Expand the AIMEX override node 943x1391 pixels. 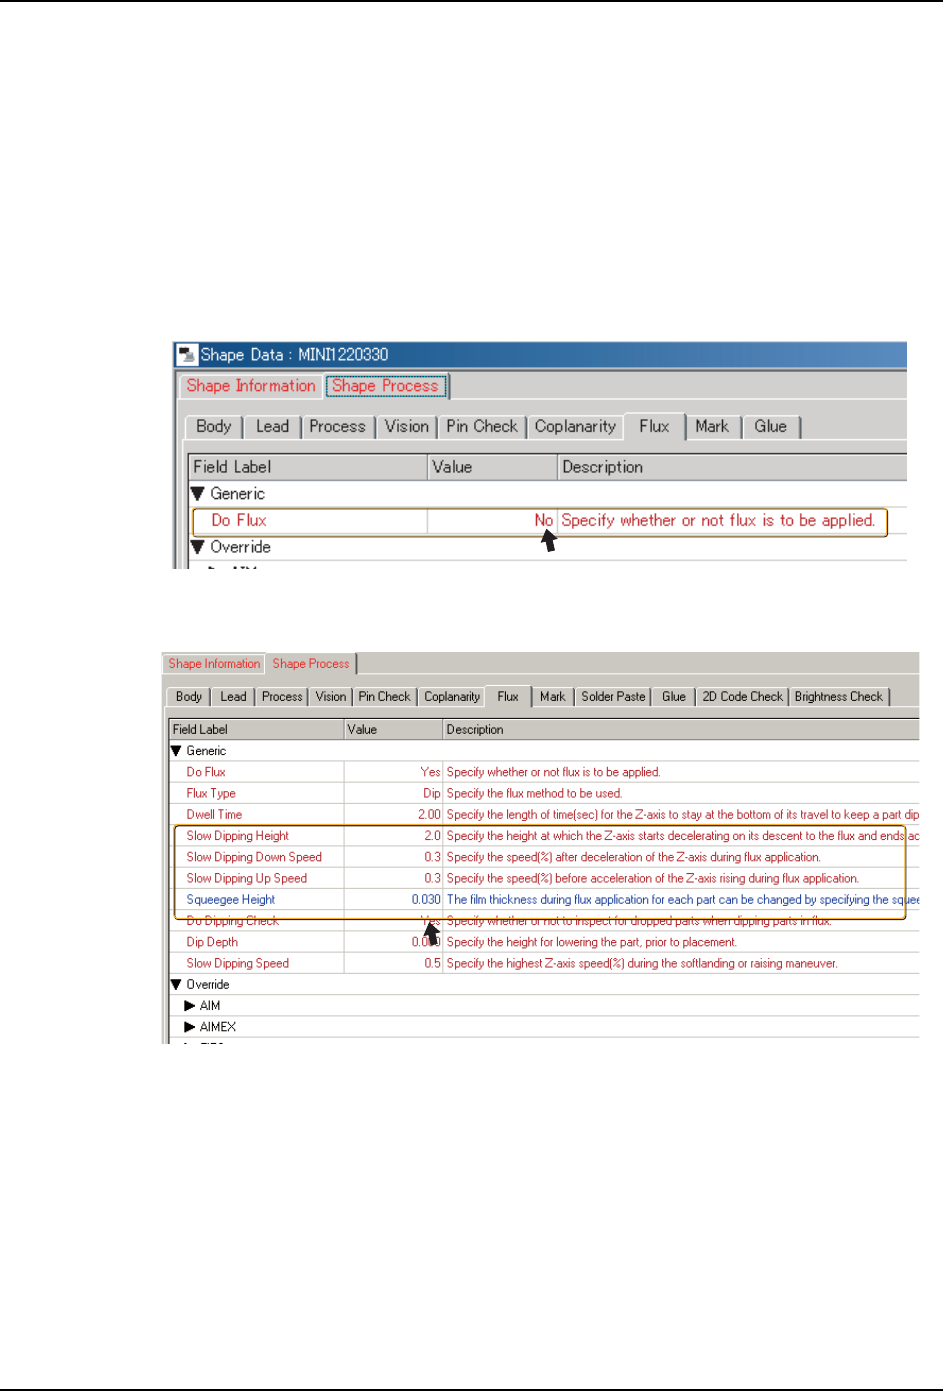coord(190,1027)
